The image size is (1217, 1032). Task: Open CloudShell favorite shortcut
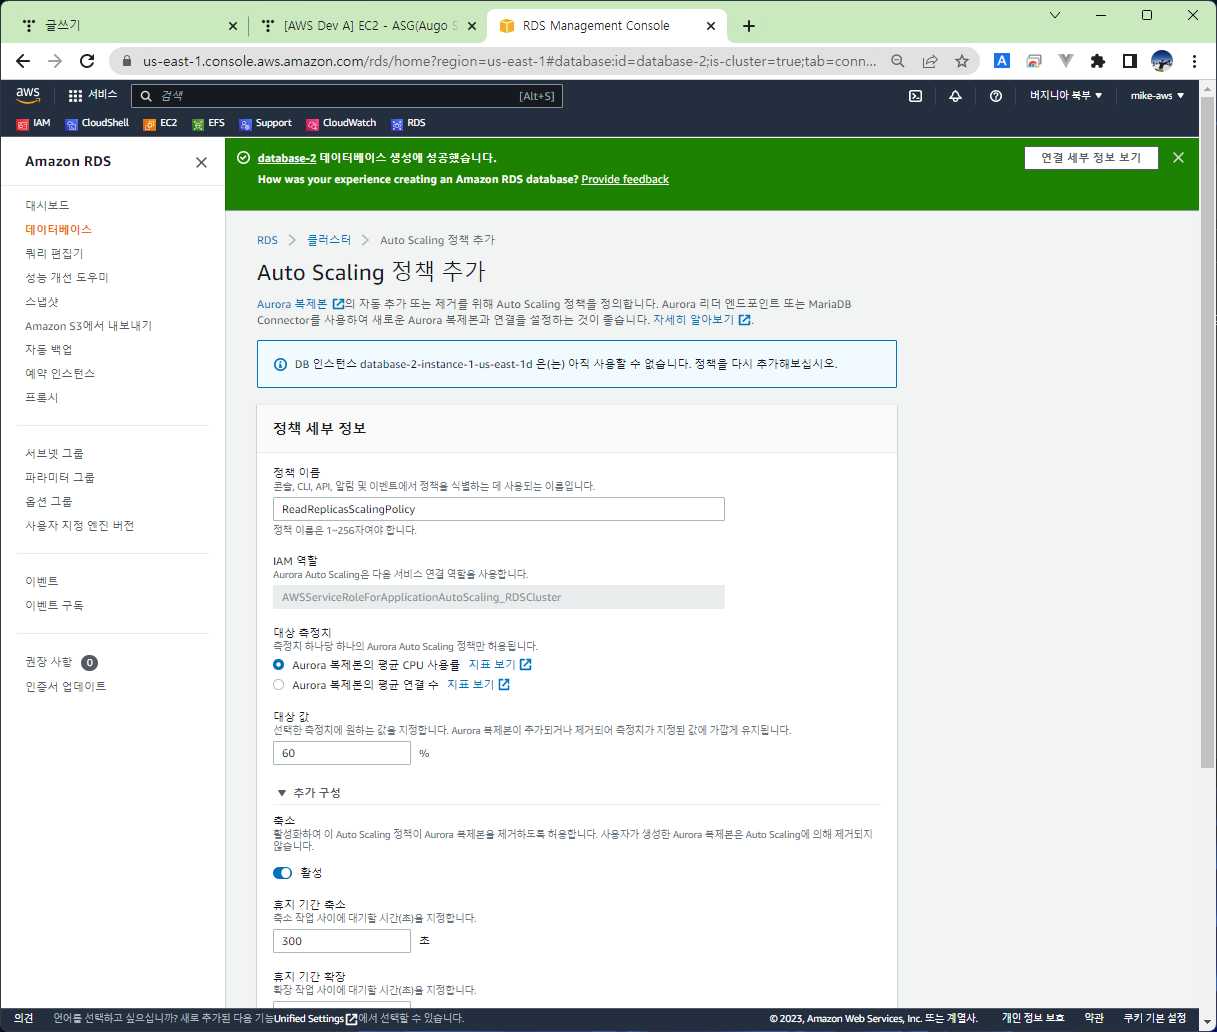coord(97,123)
